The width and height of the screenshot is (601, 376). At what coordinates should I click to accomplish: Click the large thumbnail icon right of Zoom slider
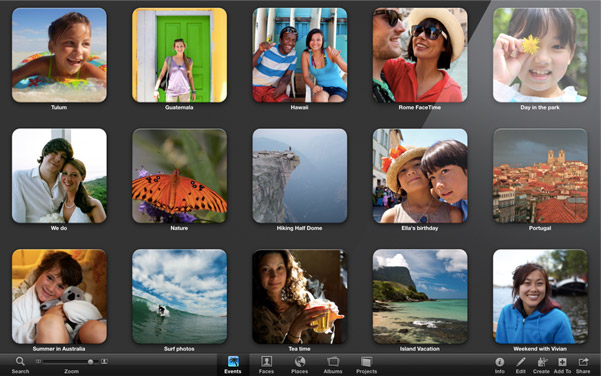[x=104, y=361]
